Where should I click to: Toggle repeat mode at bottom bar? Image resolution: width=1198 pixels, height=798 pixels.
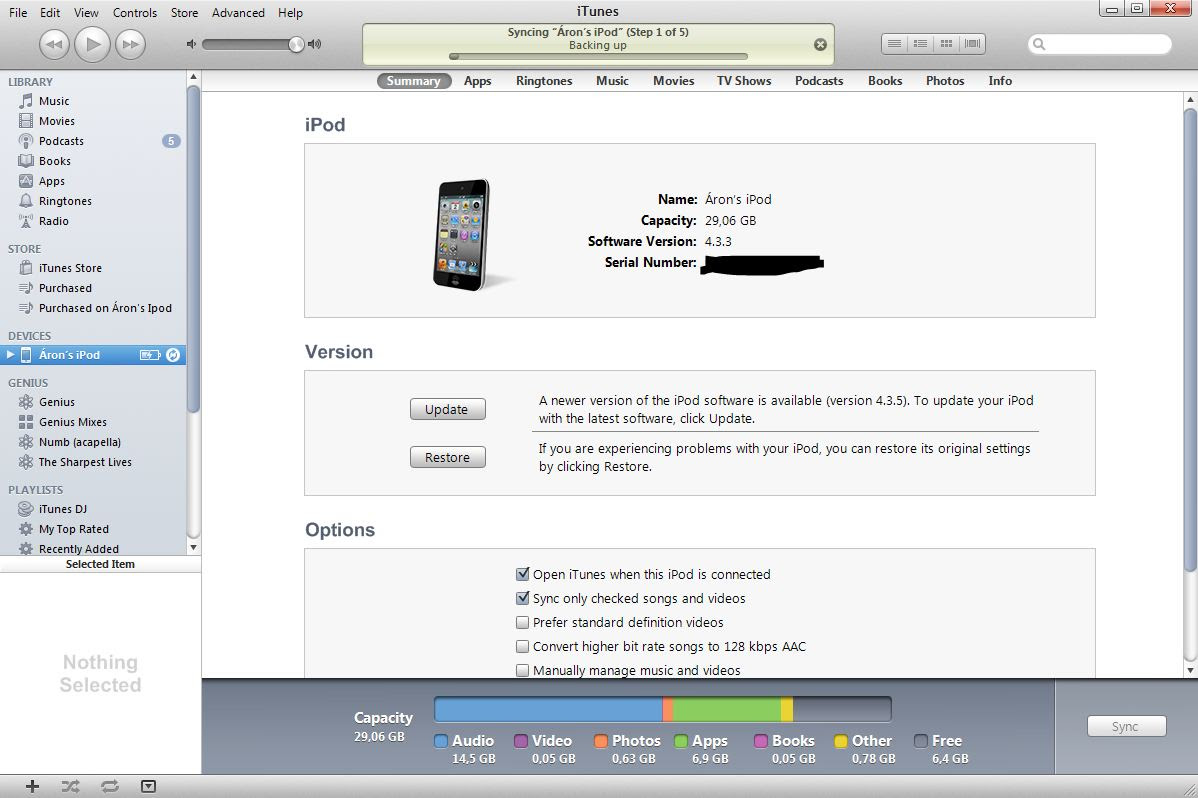109,786
